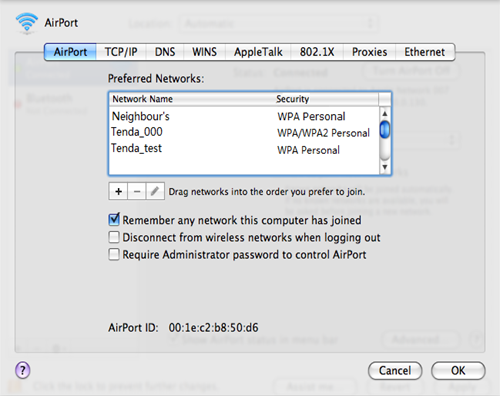Toggle Remember any network this computer has joined

point(114,219)
